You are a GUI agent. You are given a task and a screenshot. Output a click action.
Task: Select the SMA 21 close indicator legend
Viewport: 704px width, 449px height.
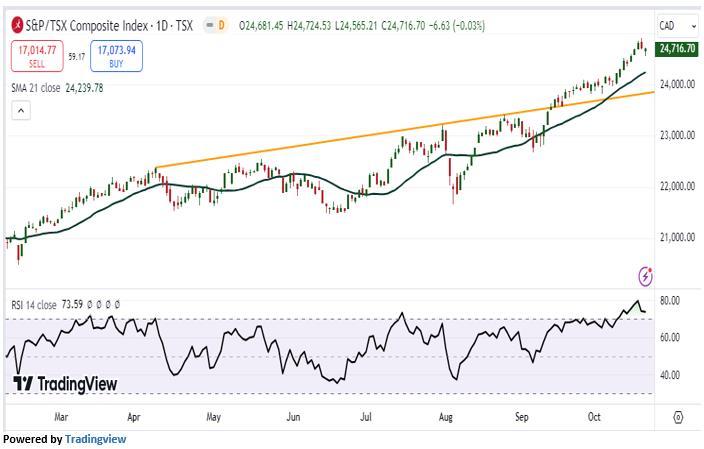click(x=57, y=88)
